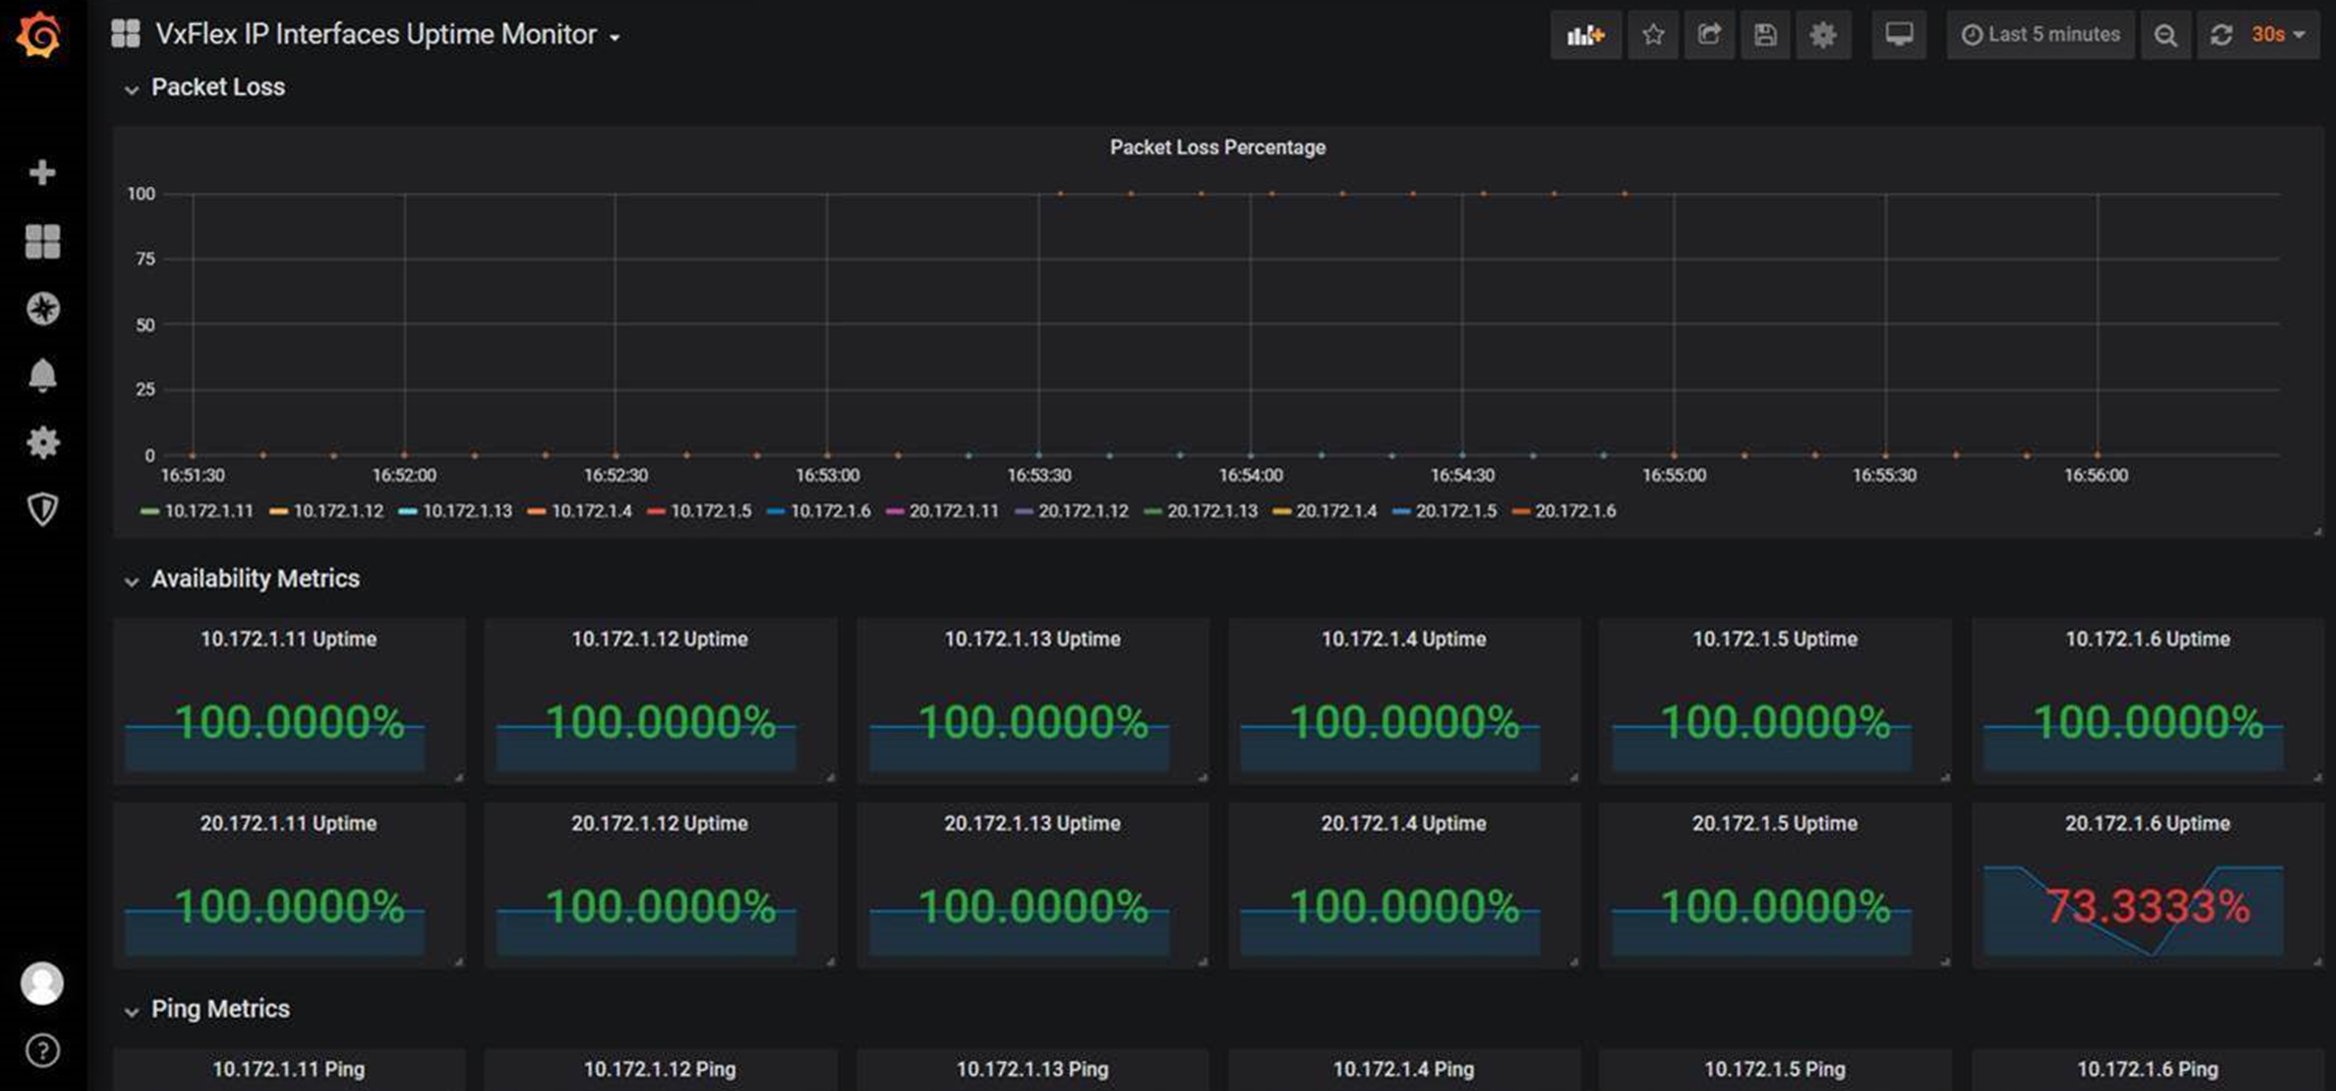Save the dashboard with the save icon
Image resolution: width=2336 pixels, height=1091 pixels.
[x=1766, y=34]
